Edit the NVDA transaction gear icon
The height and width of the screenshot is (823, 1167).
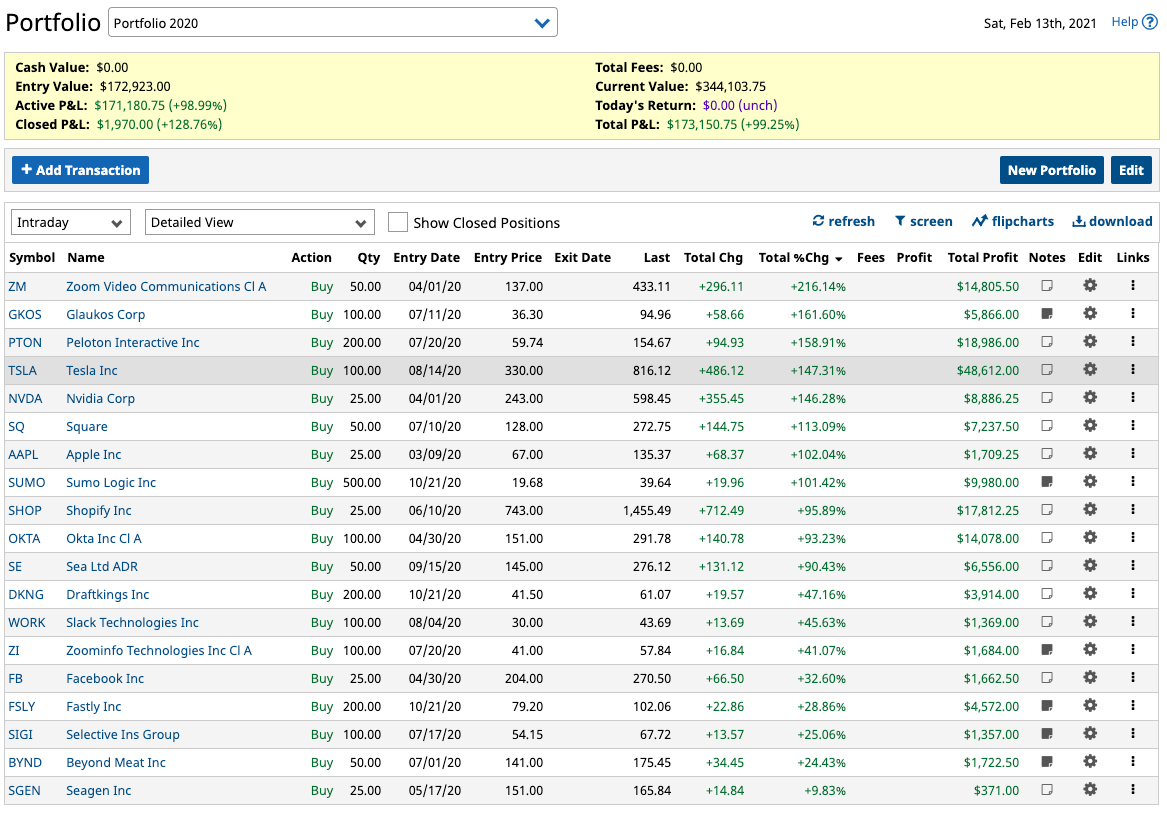pos(1090,398)
